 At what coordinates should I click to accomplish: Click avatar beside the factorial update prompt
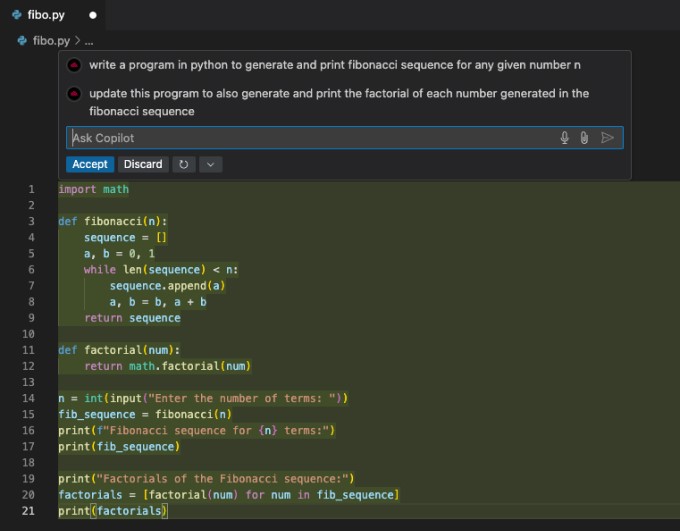pos(74,94)
